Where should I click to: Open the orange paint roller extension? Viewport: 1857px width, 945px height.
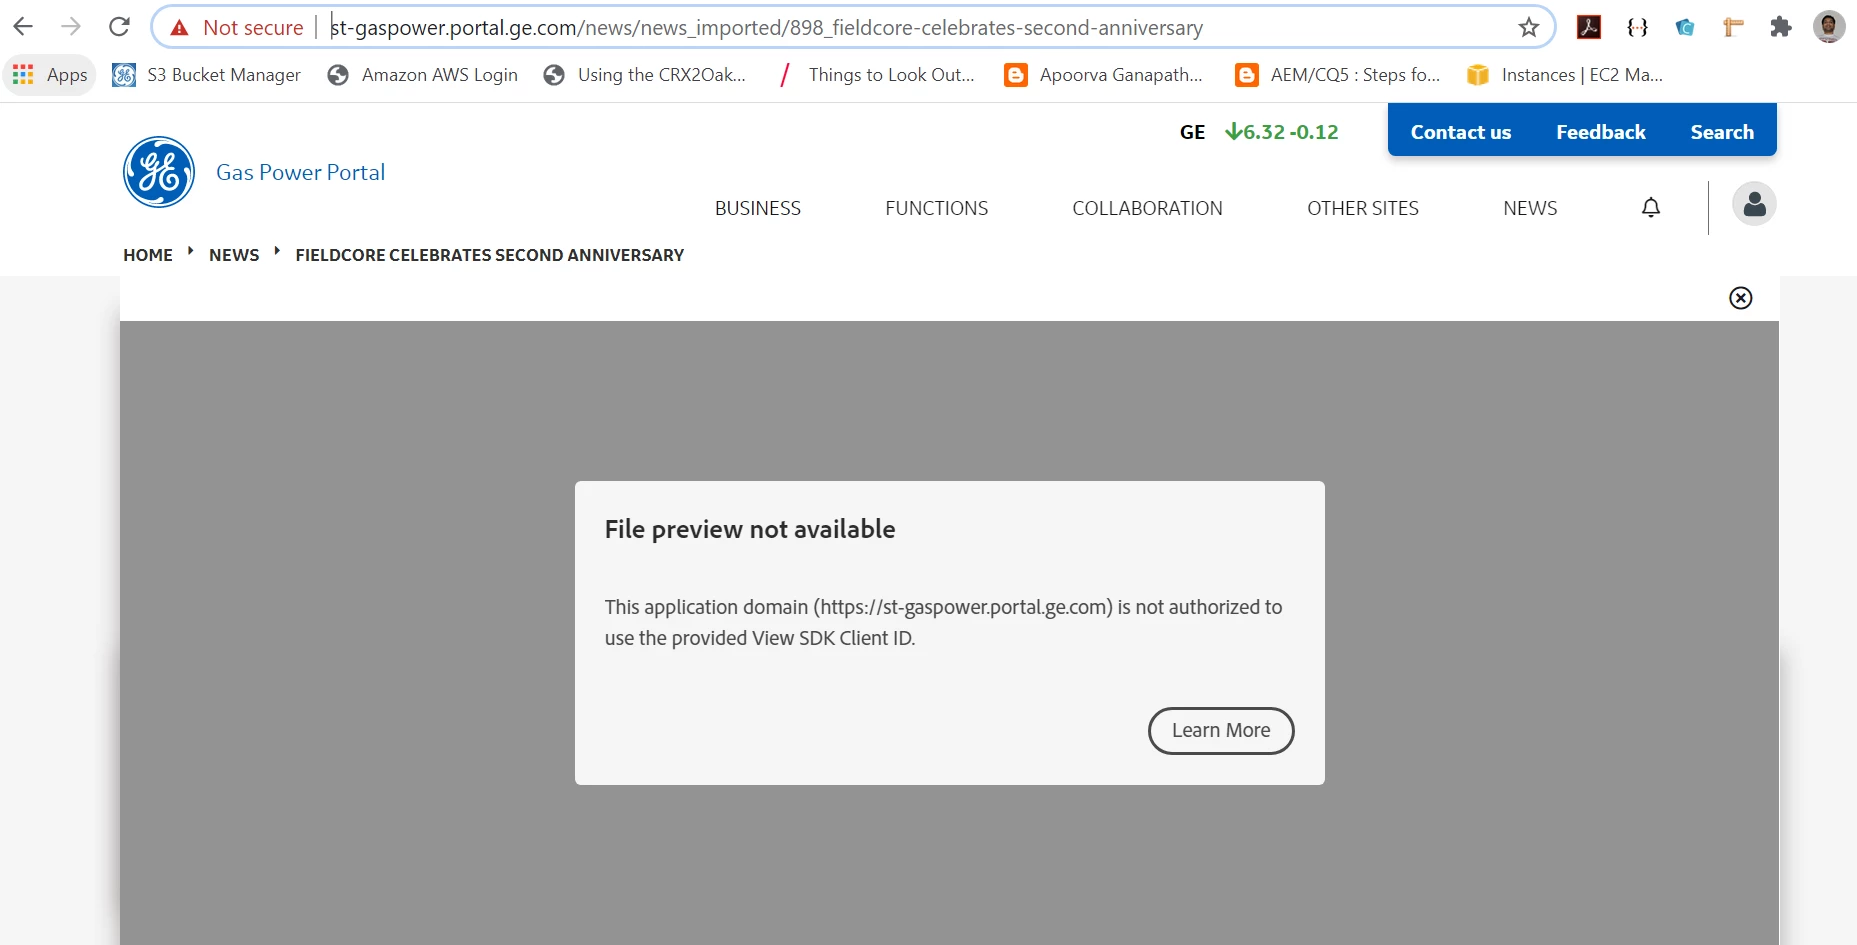click(x=1733, y=27)
